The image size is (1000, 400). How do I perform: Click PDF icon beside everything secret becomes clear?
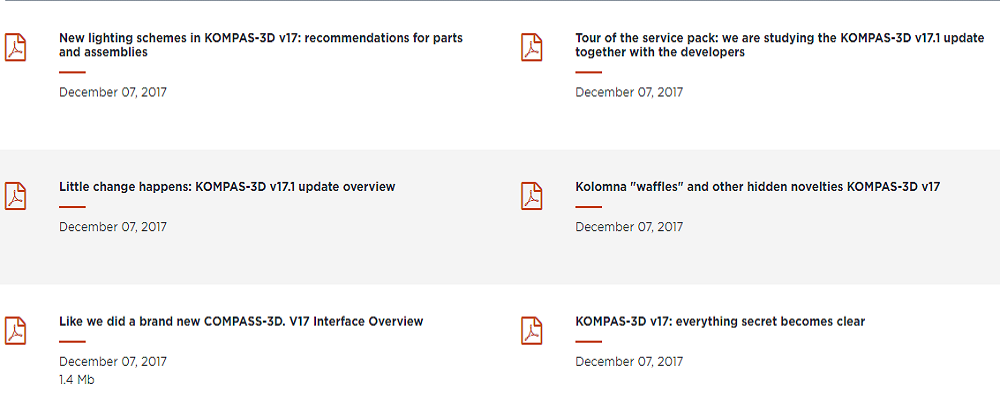[532, 330]
